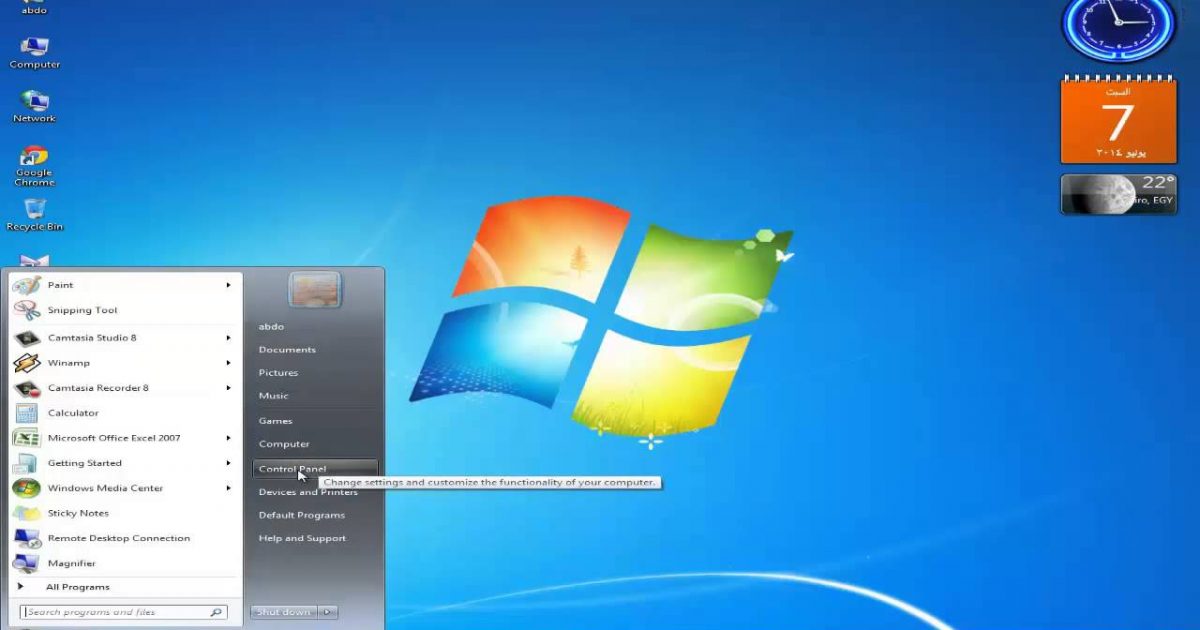Launch the Magnifier icon
Viewport: 1200px width, 630px height.
(27, 563)
